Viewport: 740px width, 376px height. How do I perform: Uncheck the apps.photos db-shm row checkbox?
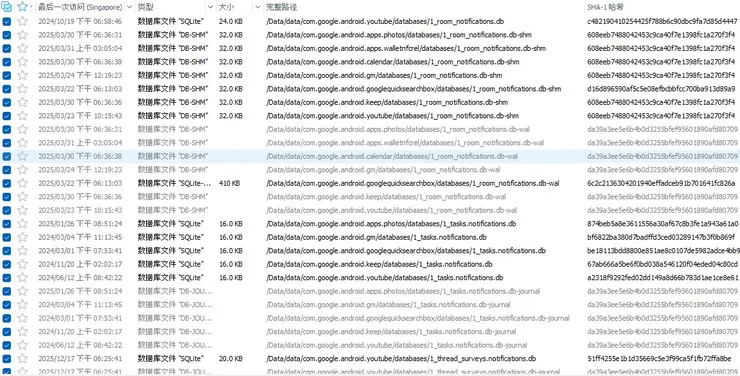point(7,35)
